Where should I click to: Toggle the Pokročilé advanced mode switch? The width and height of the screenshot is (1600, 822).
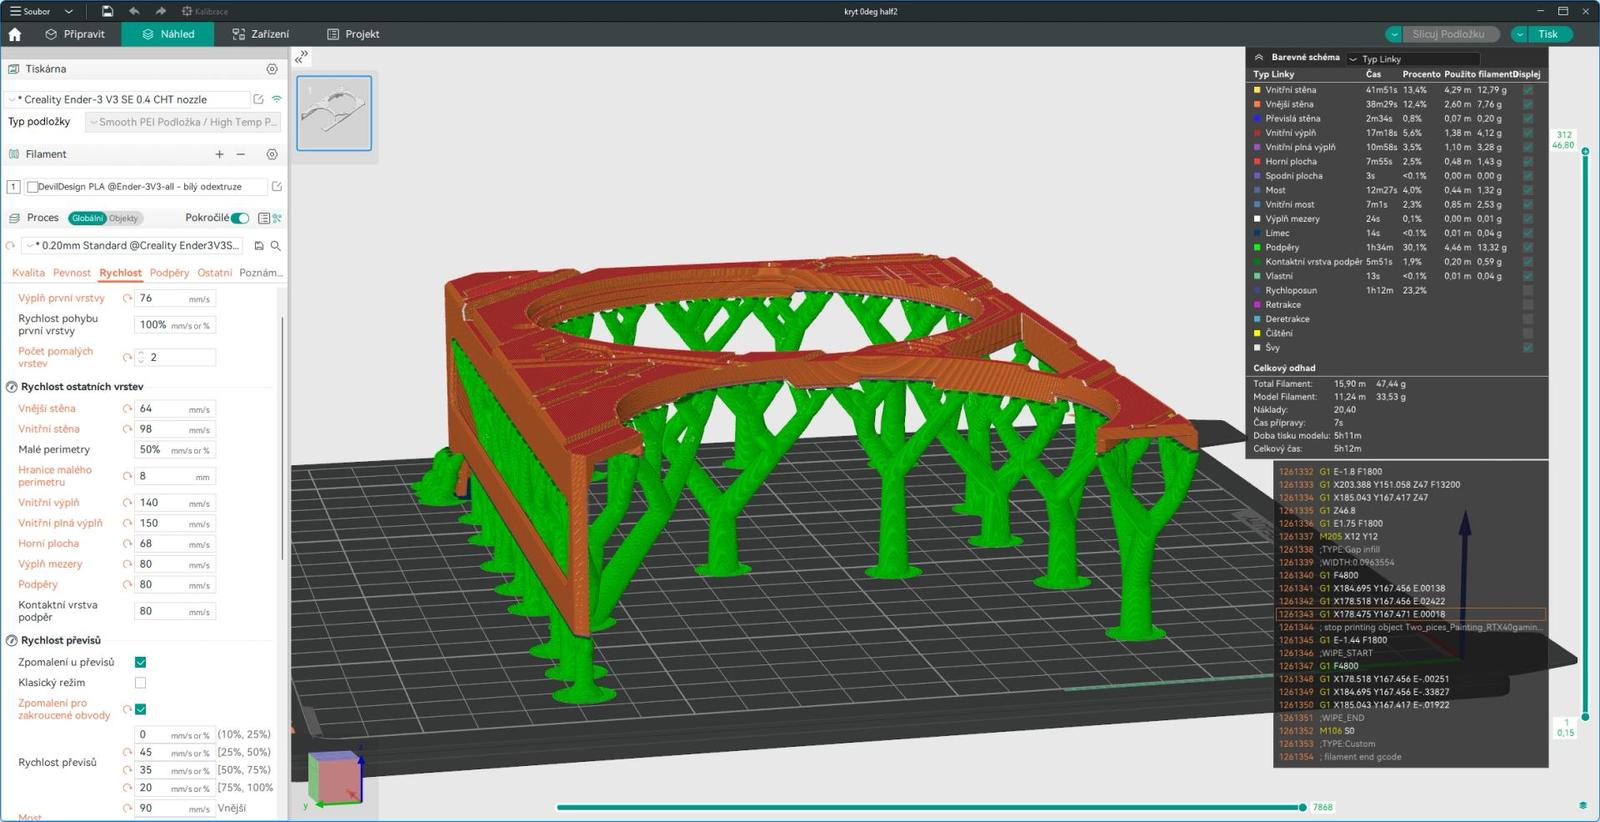coord(240,218)
